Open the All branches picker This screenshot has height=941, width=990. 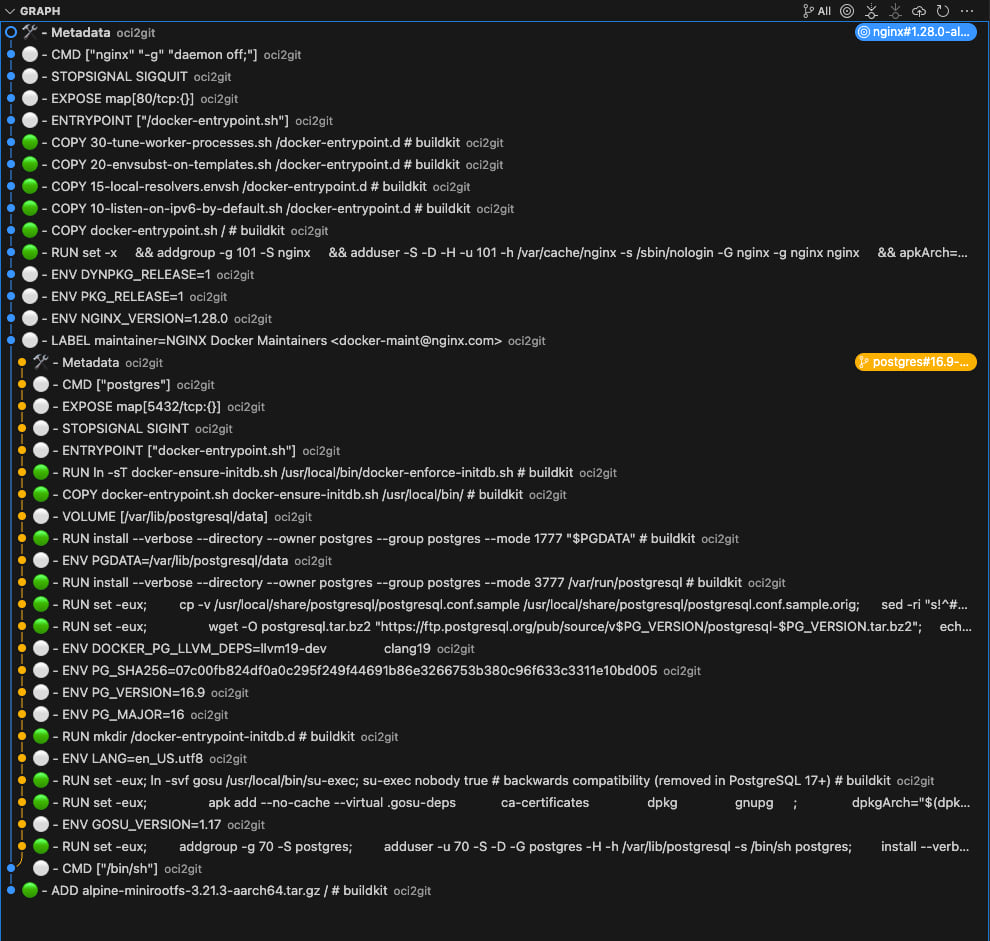(816, 11)
